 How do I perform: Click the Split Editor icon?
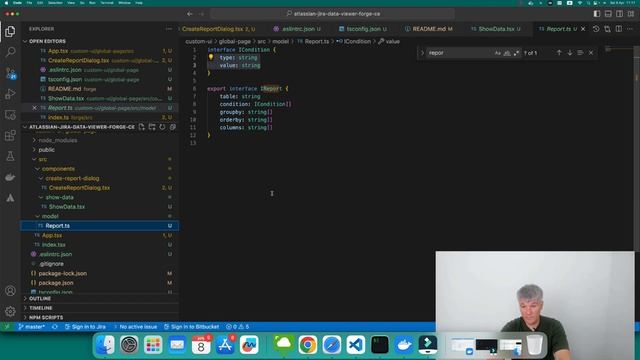tap(619, 29)
